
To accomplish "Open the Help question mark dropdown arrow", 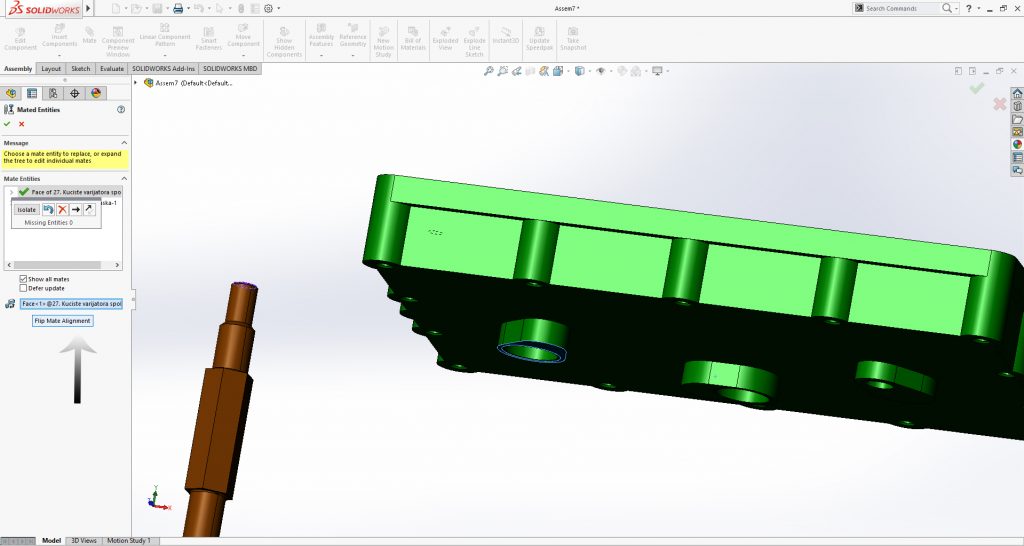I will coord(978,8).
